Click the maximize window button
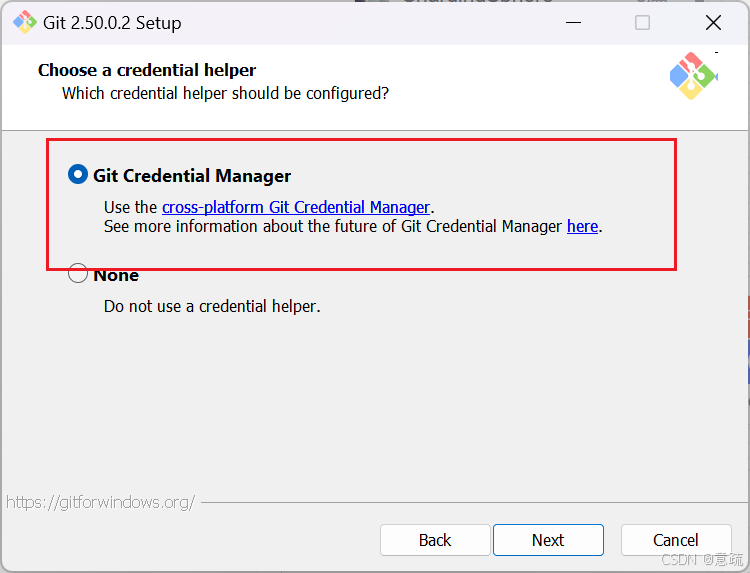This screenshot has height=573, width=750. (642, 22)
